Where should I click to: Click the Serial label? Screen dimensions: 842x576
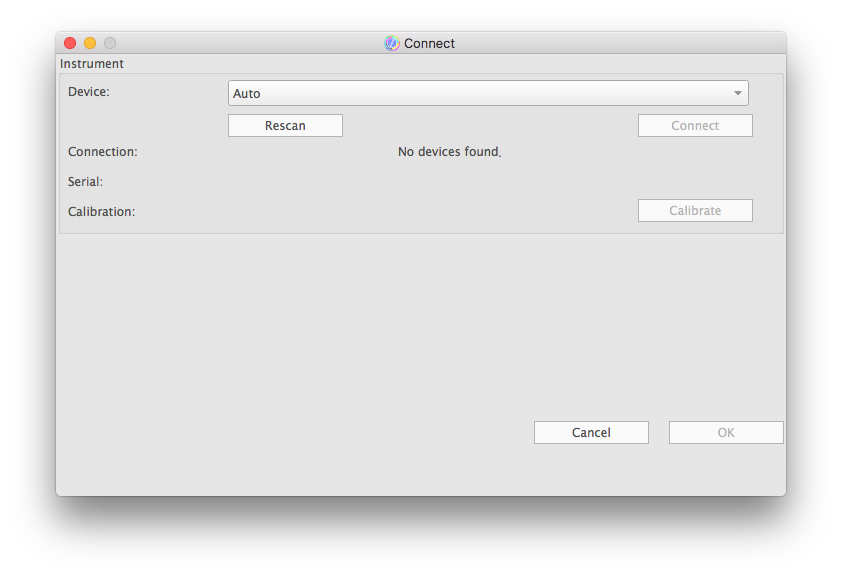pos(86,182)
